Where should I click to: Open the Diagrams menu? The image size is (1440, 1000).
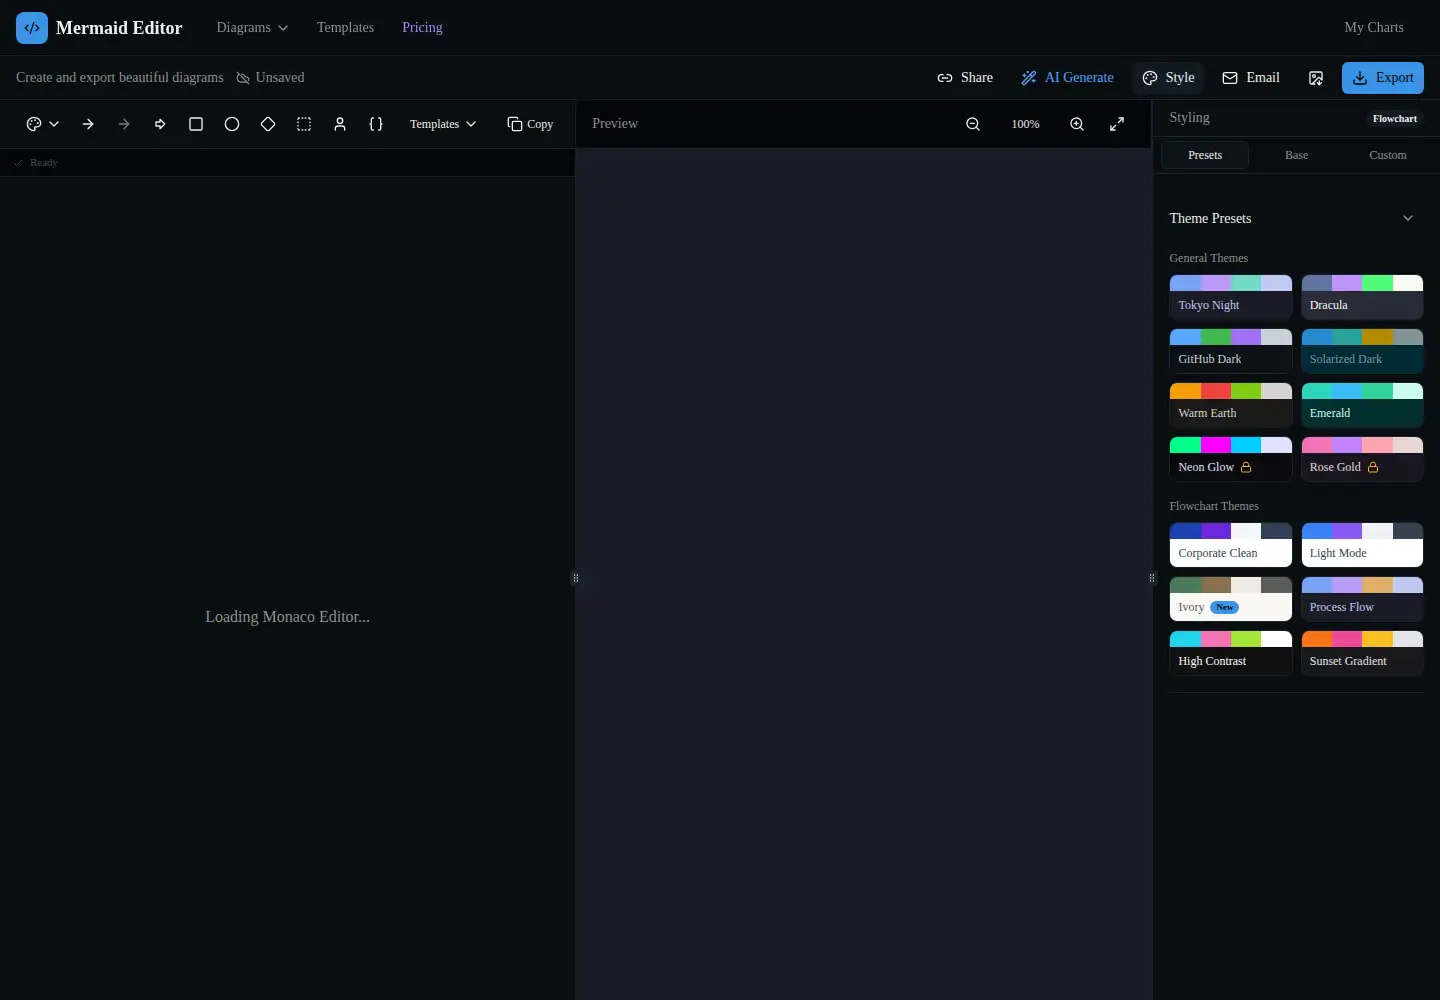pos(252,28)
